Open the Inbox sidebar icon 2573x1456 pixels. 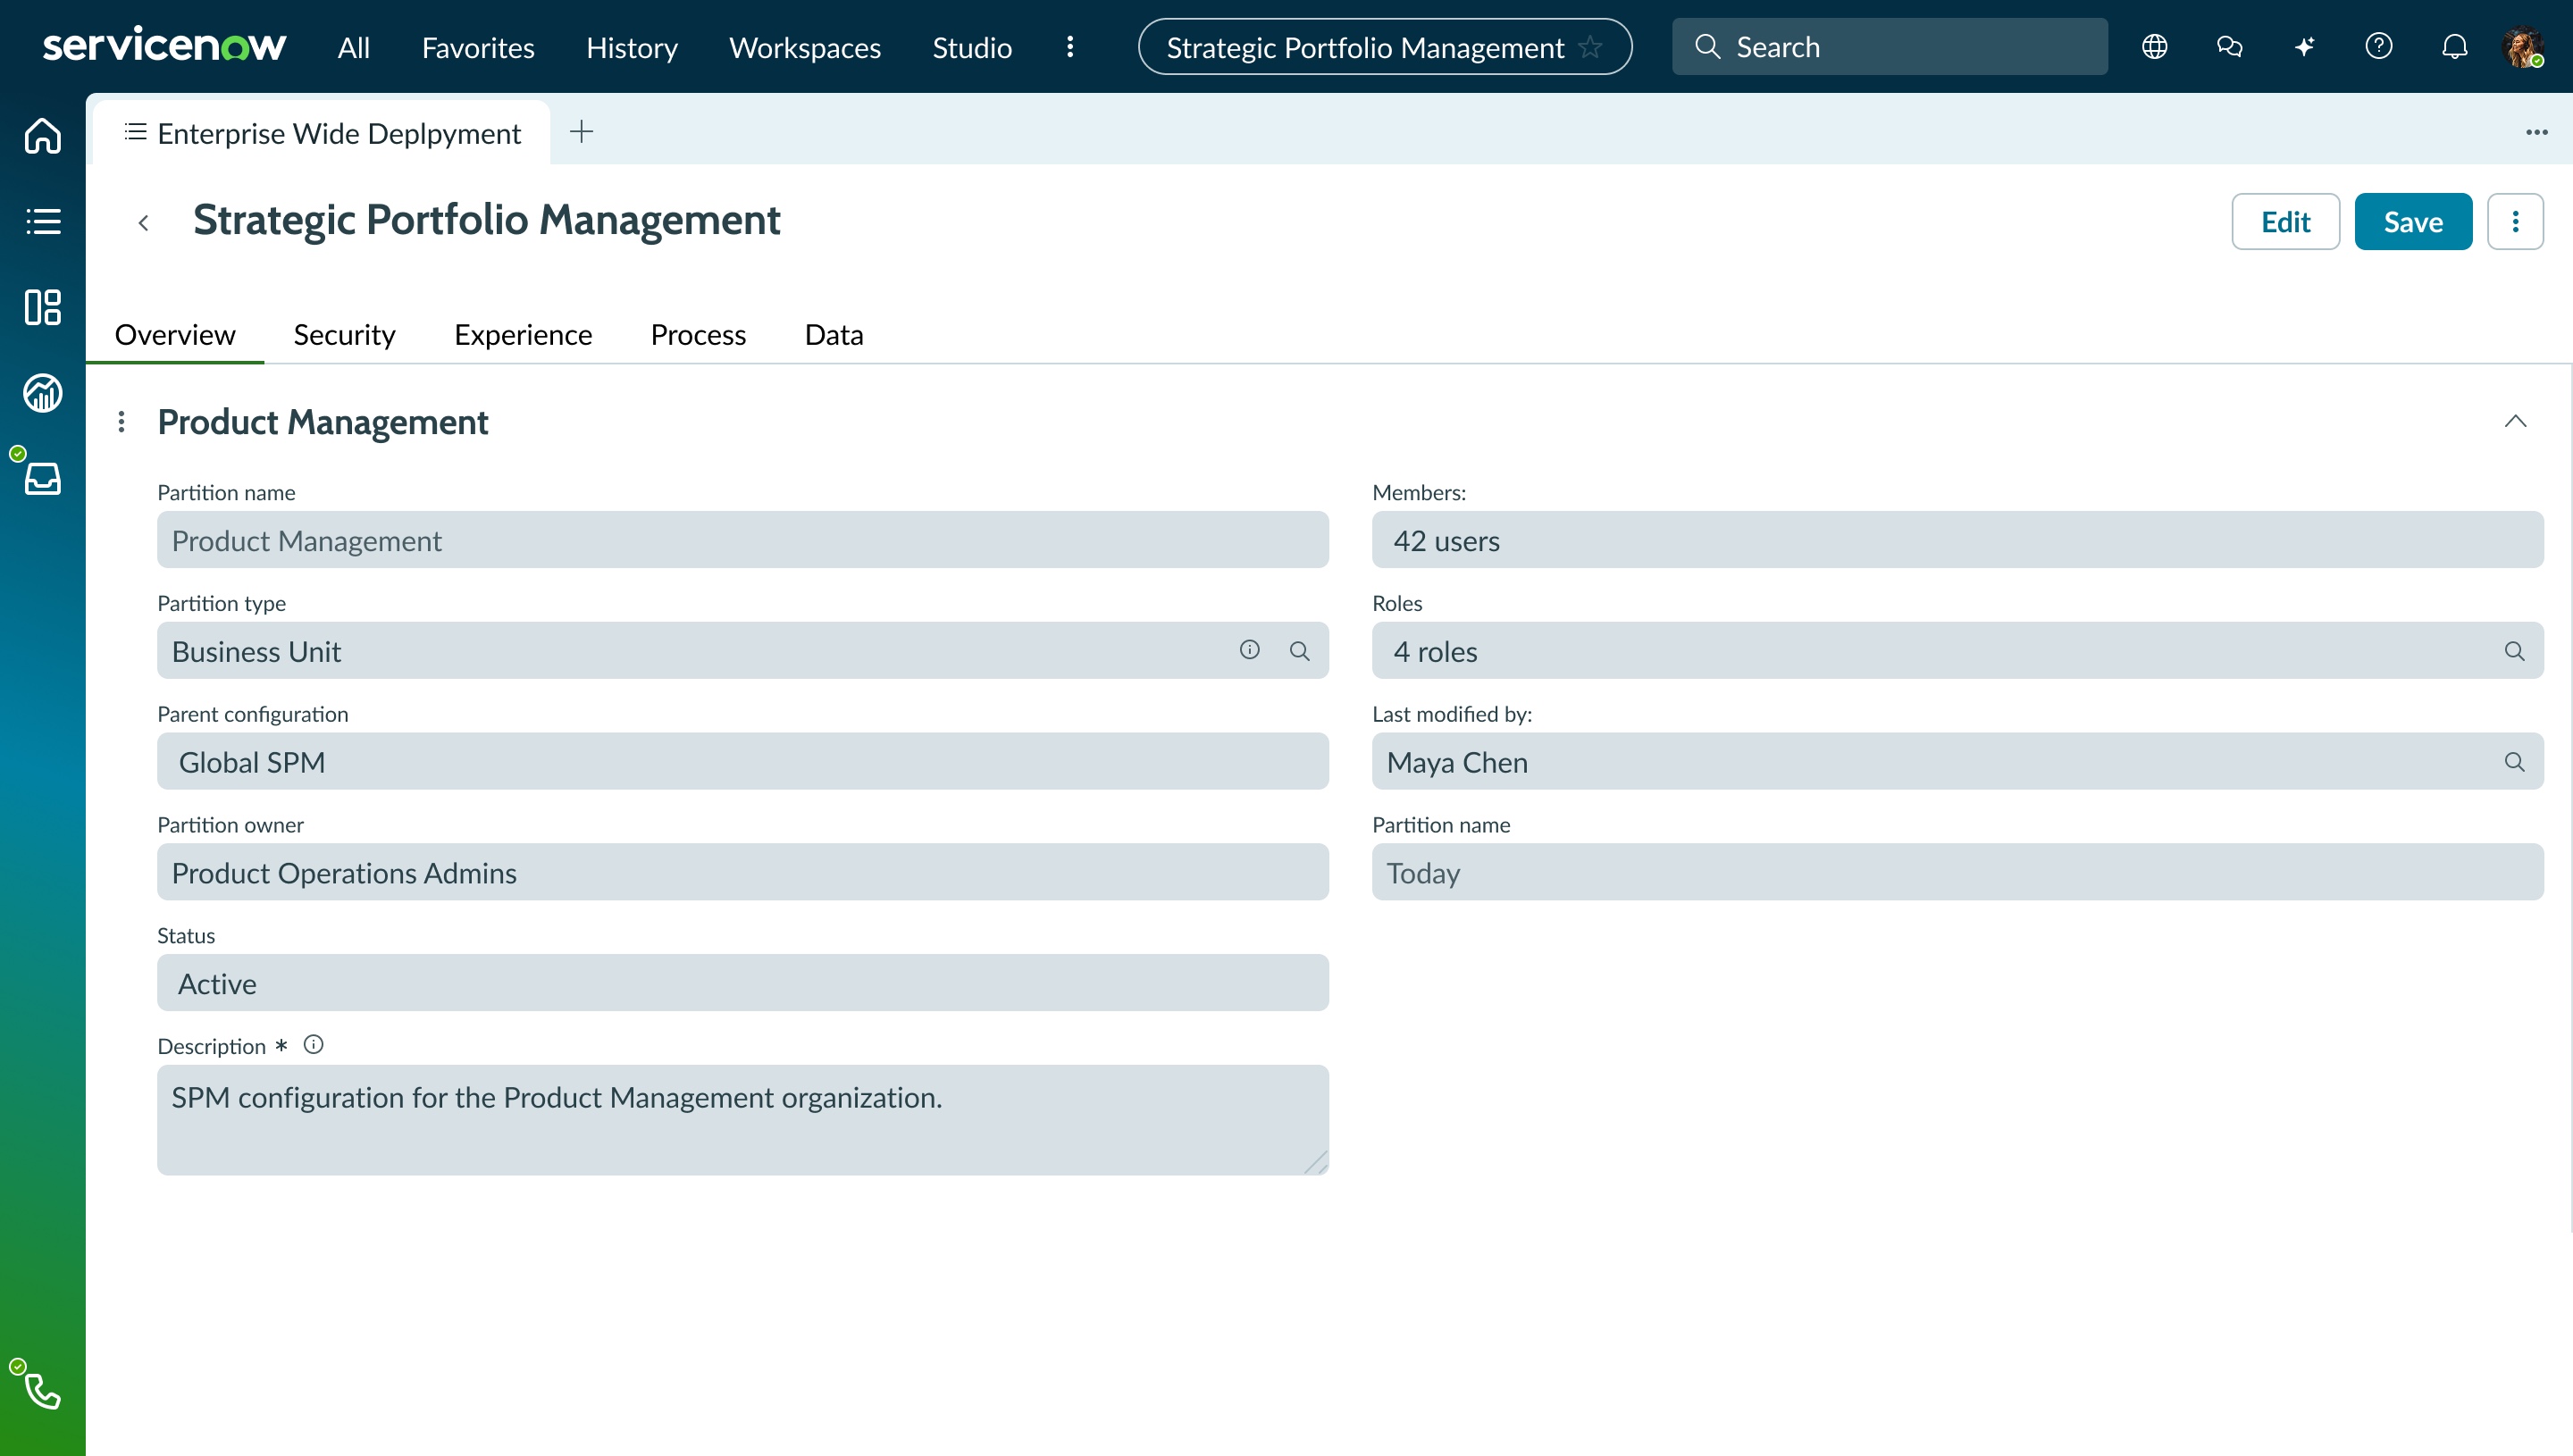pyautogui.click(x=42, y=478)
